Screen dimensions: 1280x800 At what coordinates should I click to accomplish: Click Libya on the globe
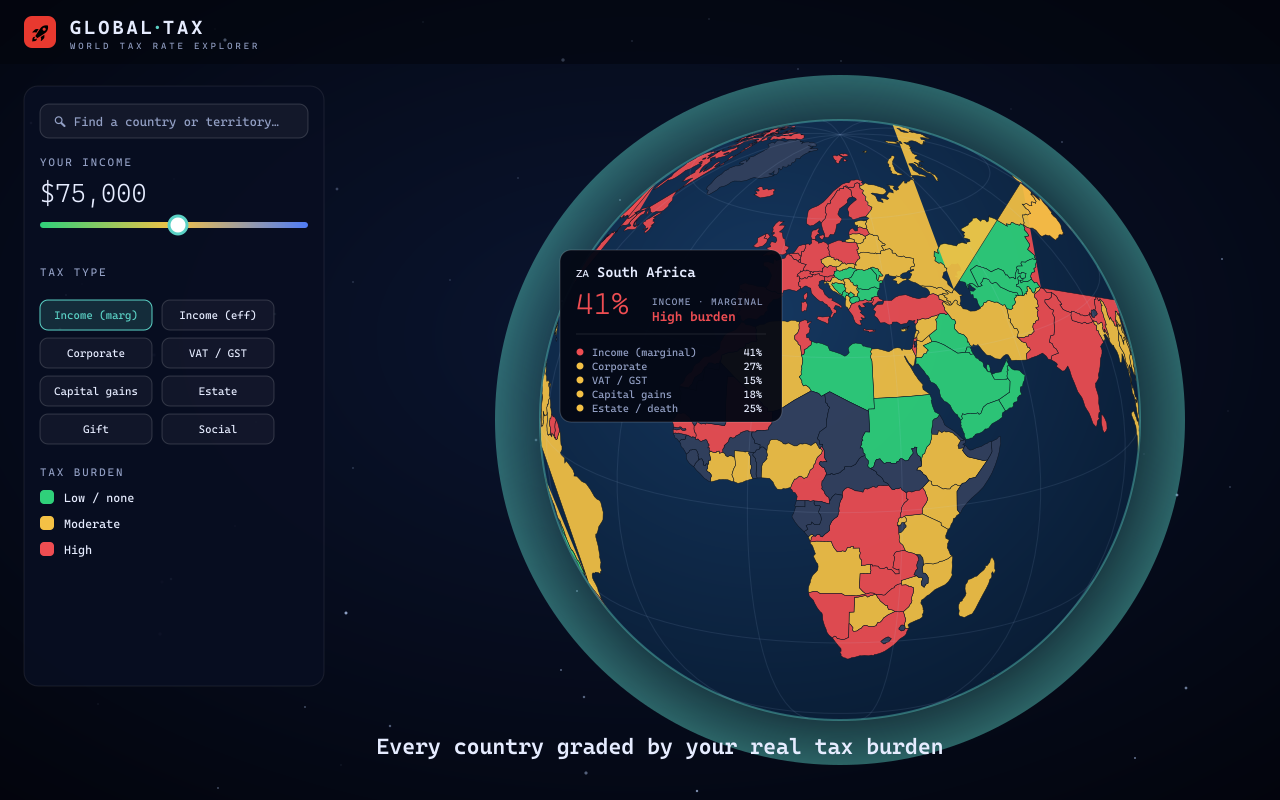pyautogui.click(x=838, y=374)
